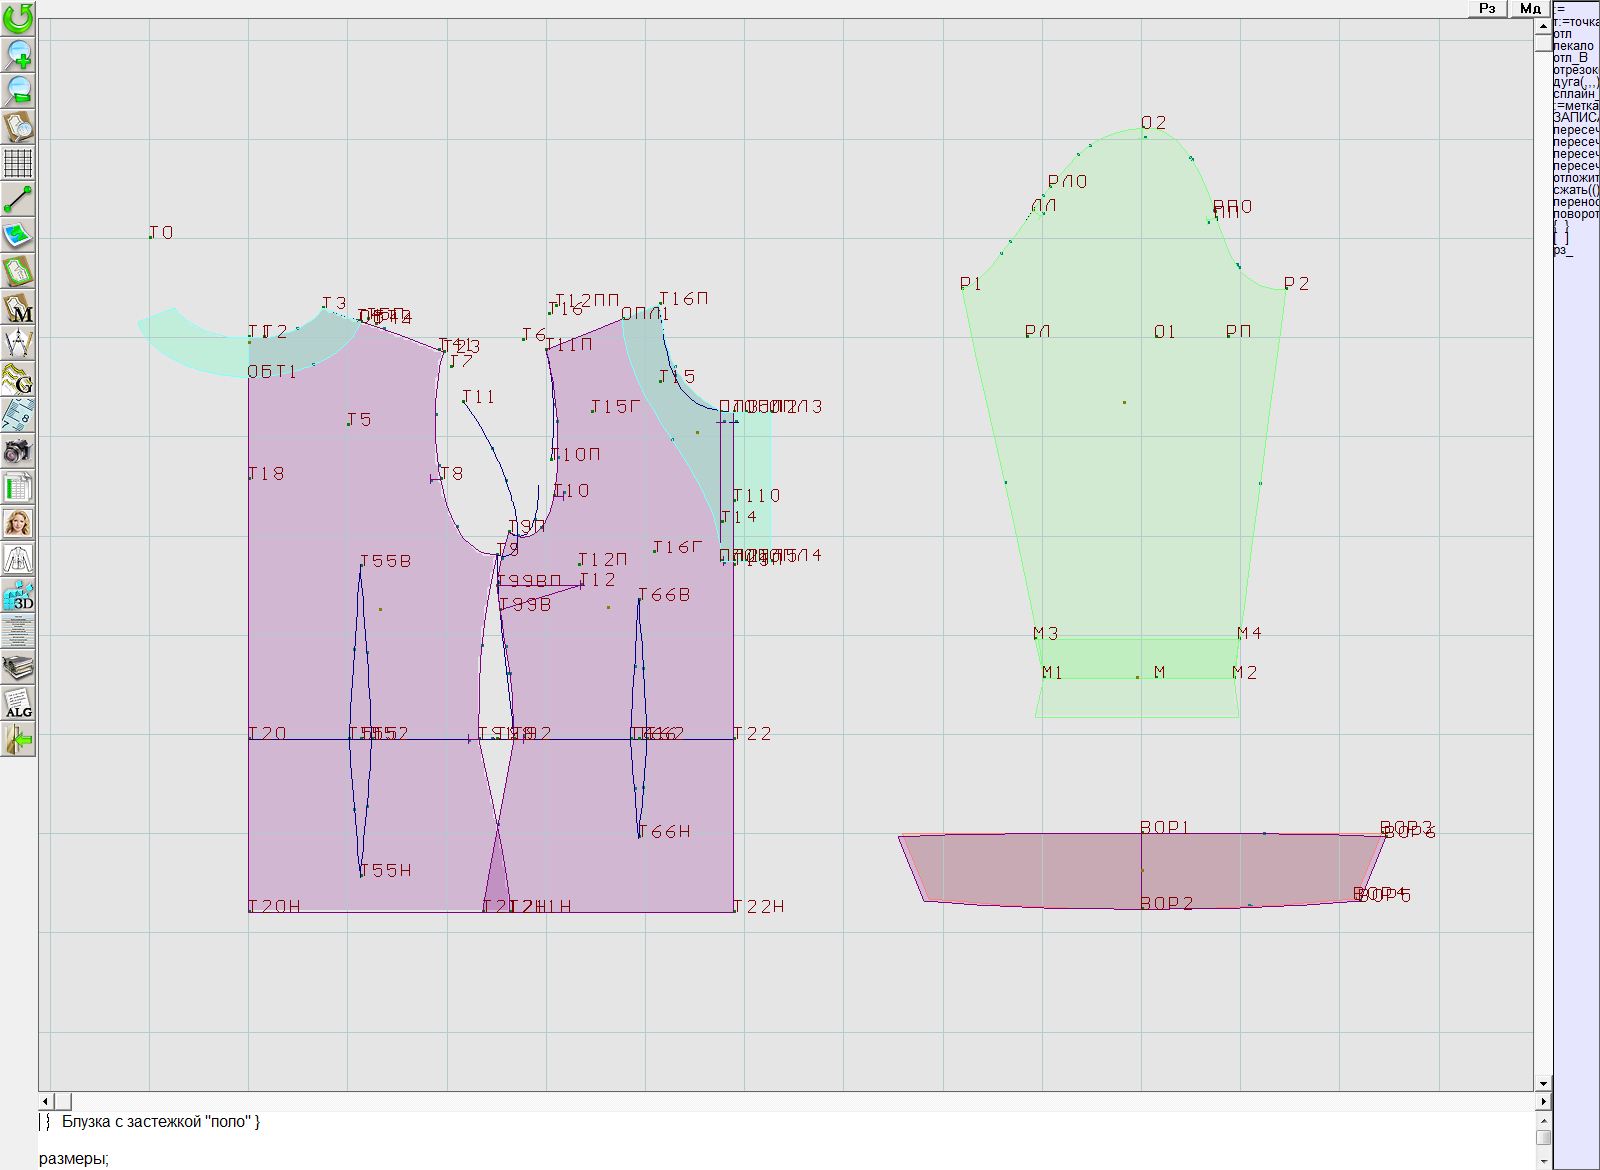Select the 'дуга' operator in the list
1600x1170 pixels.
point(1575,82)
